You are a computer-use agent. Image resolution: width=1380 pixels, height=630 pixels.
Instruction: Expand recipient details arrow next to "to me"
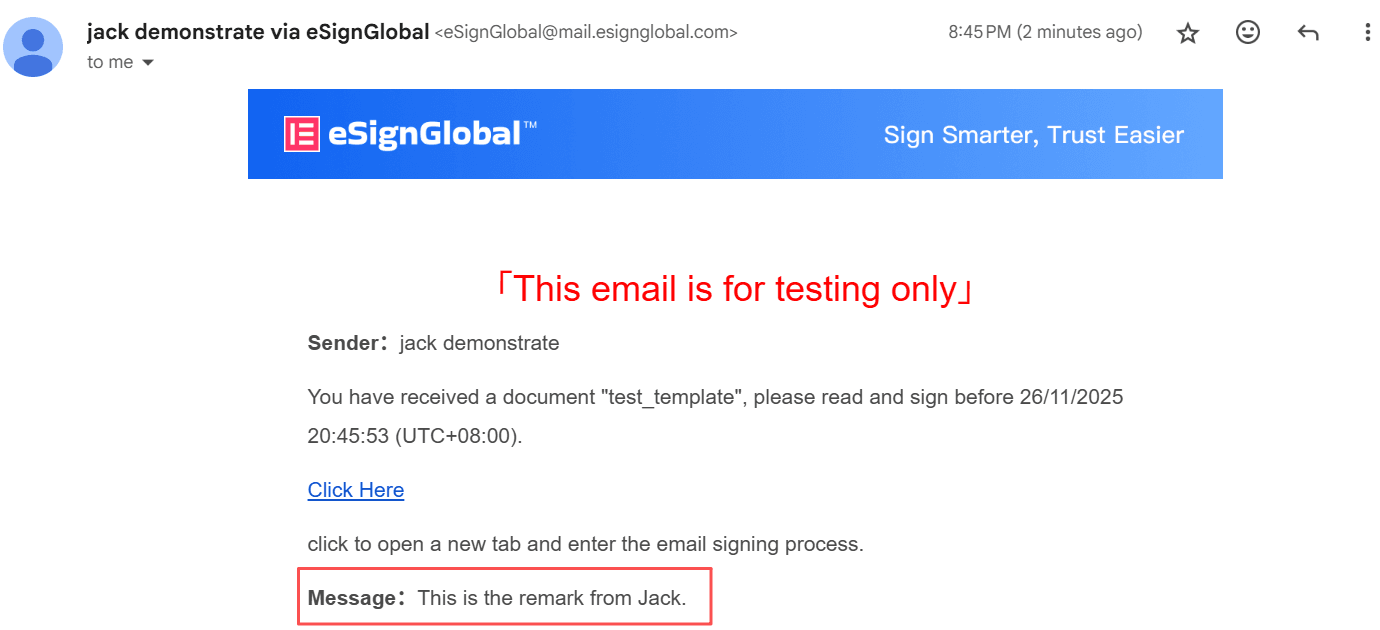click(148, 63)
